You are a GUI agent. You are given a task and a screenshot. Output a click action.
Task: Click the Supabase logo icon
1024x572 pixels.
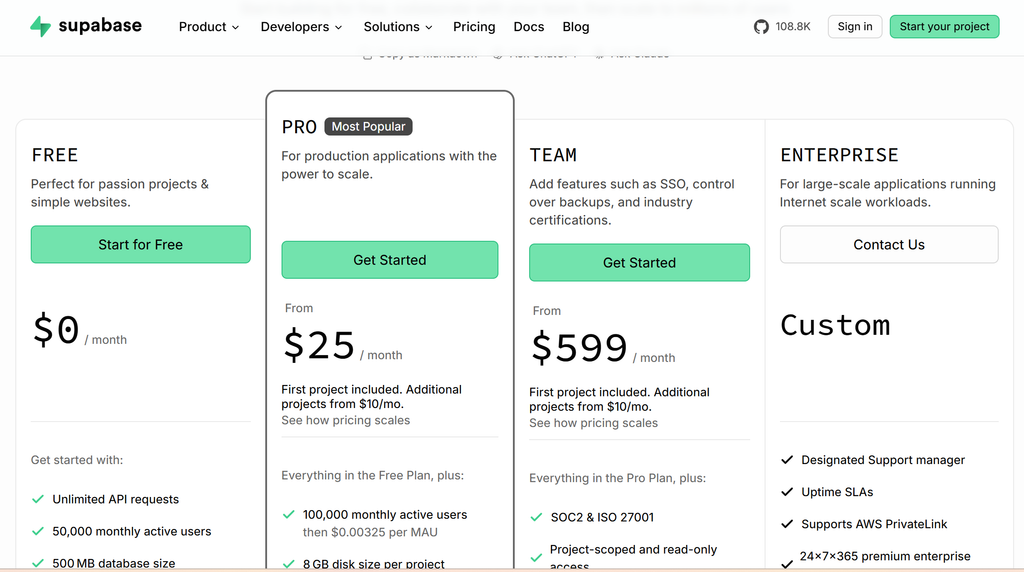pyautogui.click(x=40, y=26)
